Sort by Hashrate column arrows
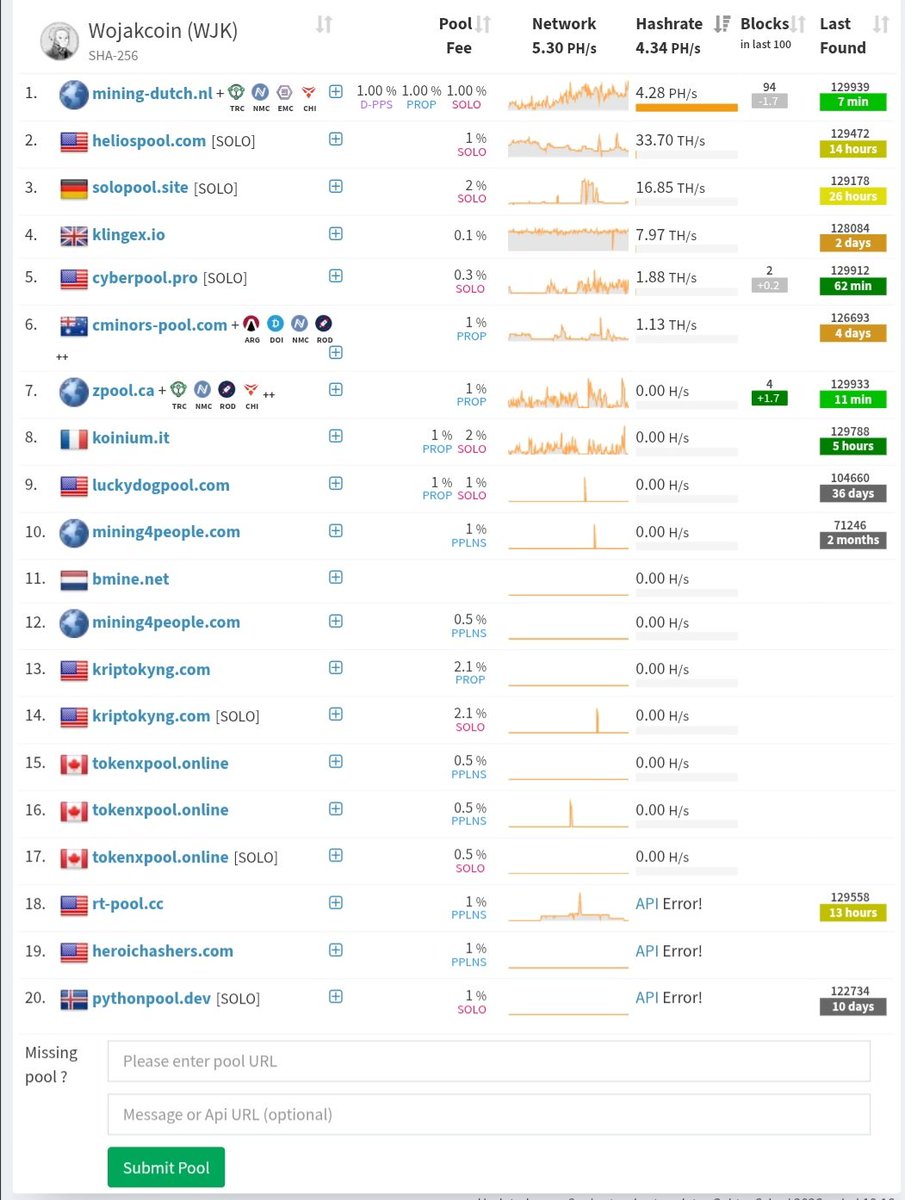 (722, 24)
